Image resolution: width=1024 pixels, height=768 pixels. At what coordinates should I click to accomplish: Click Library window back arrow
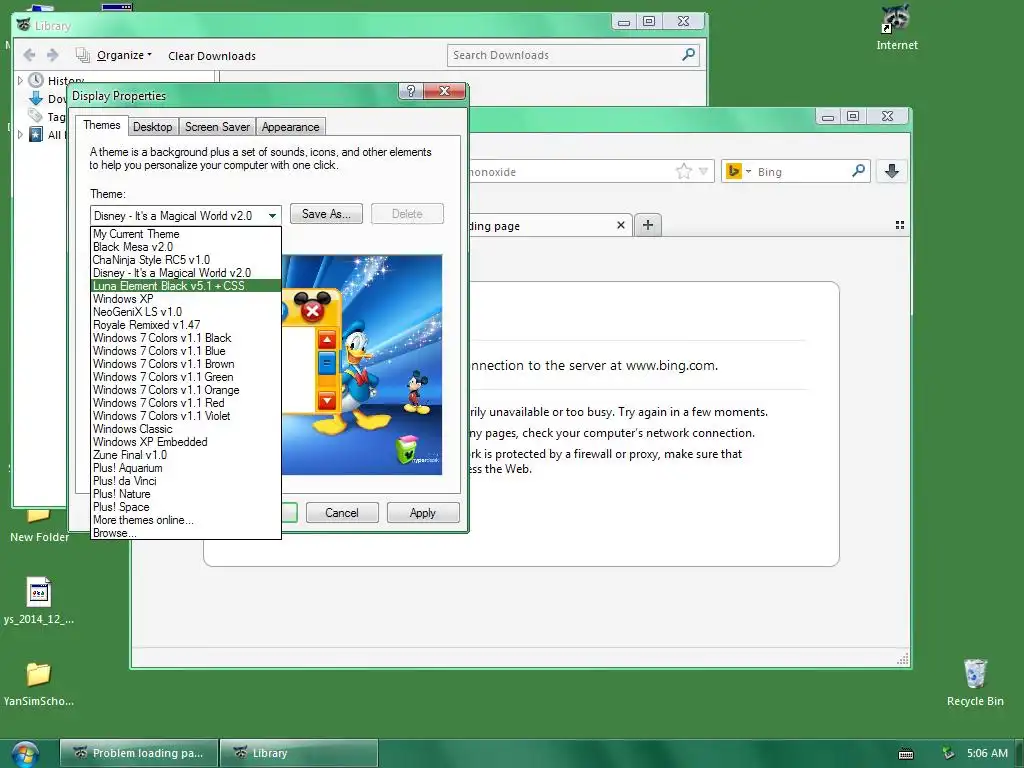click(29, 55)
